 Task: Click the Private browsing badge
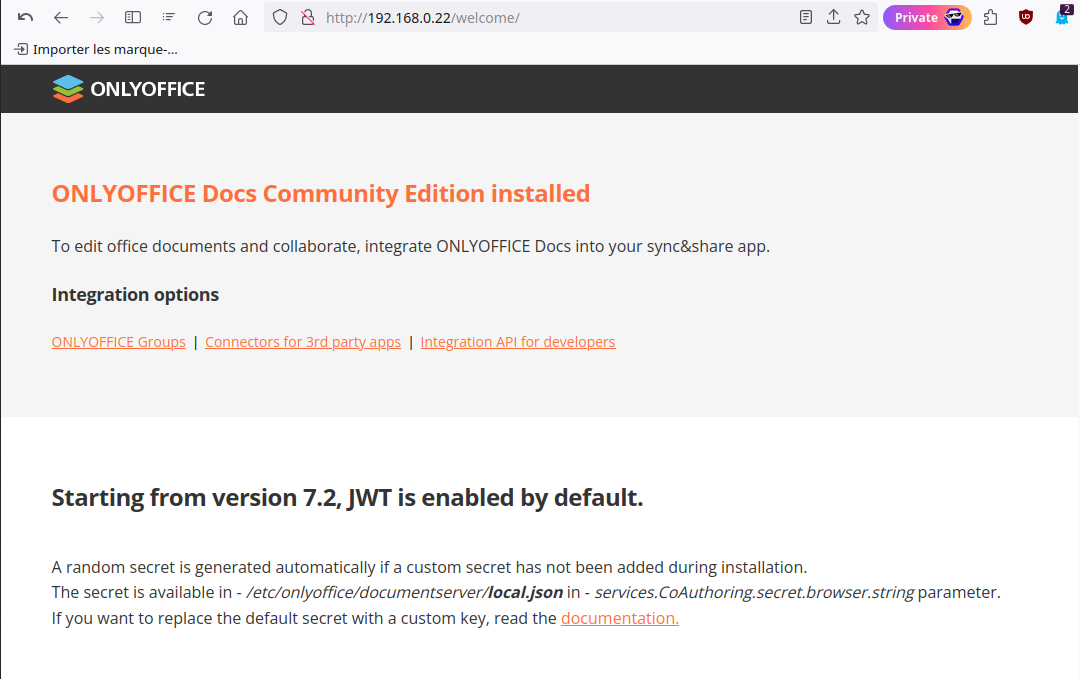926,18
